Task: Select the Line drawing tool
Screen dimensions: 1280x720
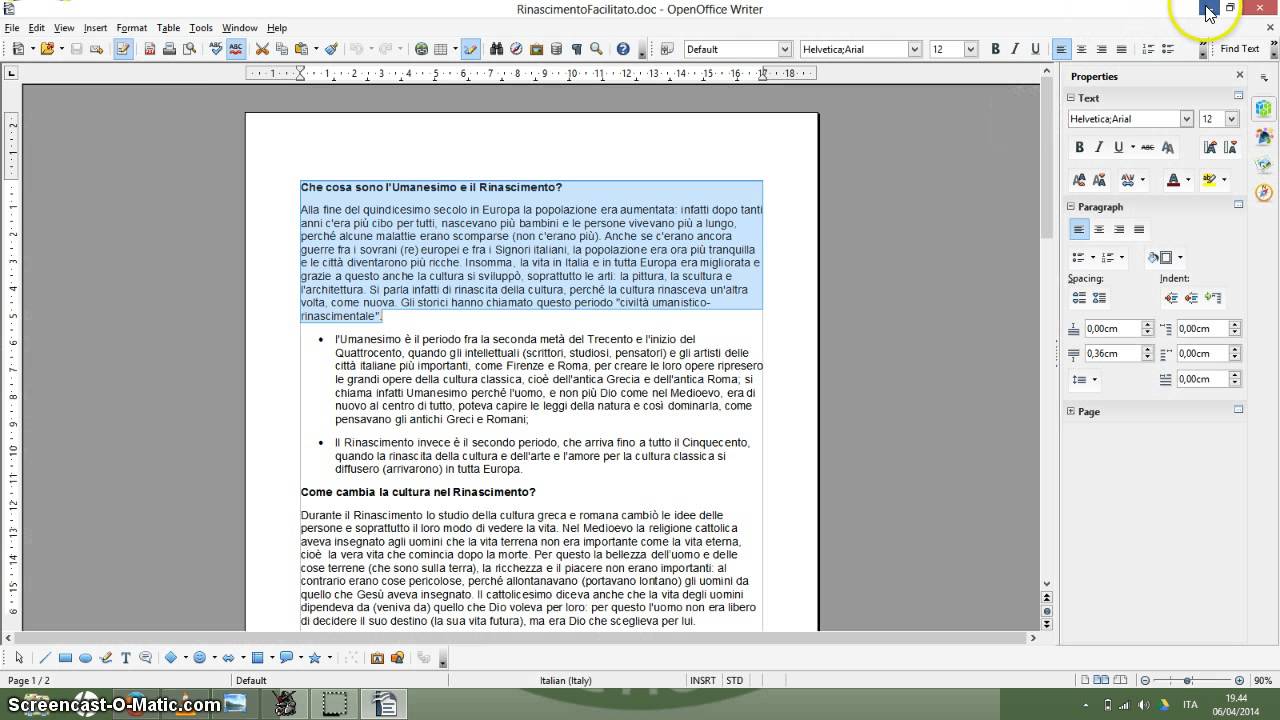Action: [44, 658]
